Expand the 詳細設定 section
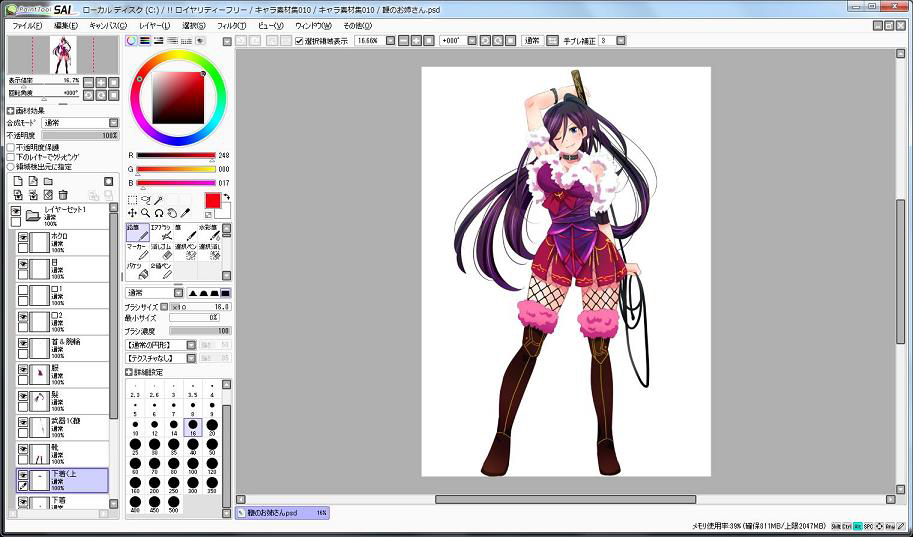The width and height of the screenshot is (913, 537). (x=129, y=371)
